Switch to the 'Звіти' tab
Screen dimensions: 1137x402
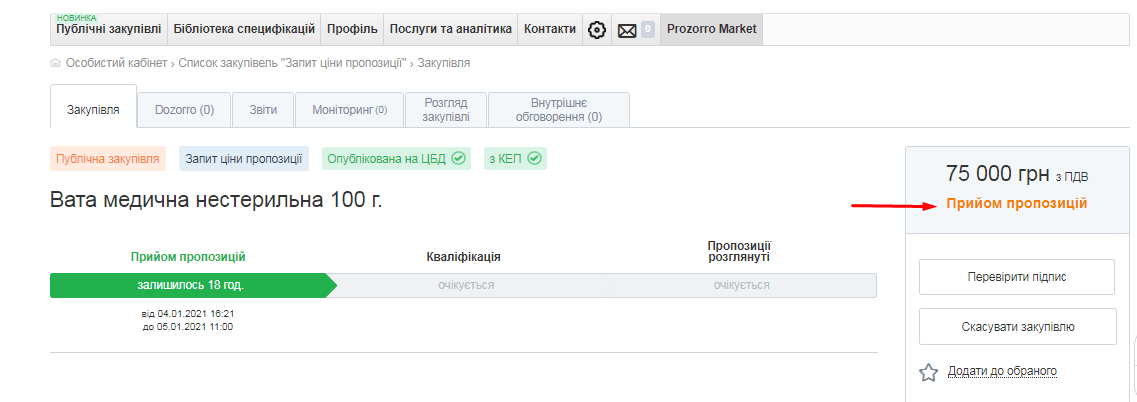(263, 110)
